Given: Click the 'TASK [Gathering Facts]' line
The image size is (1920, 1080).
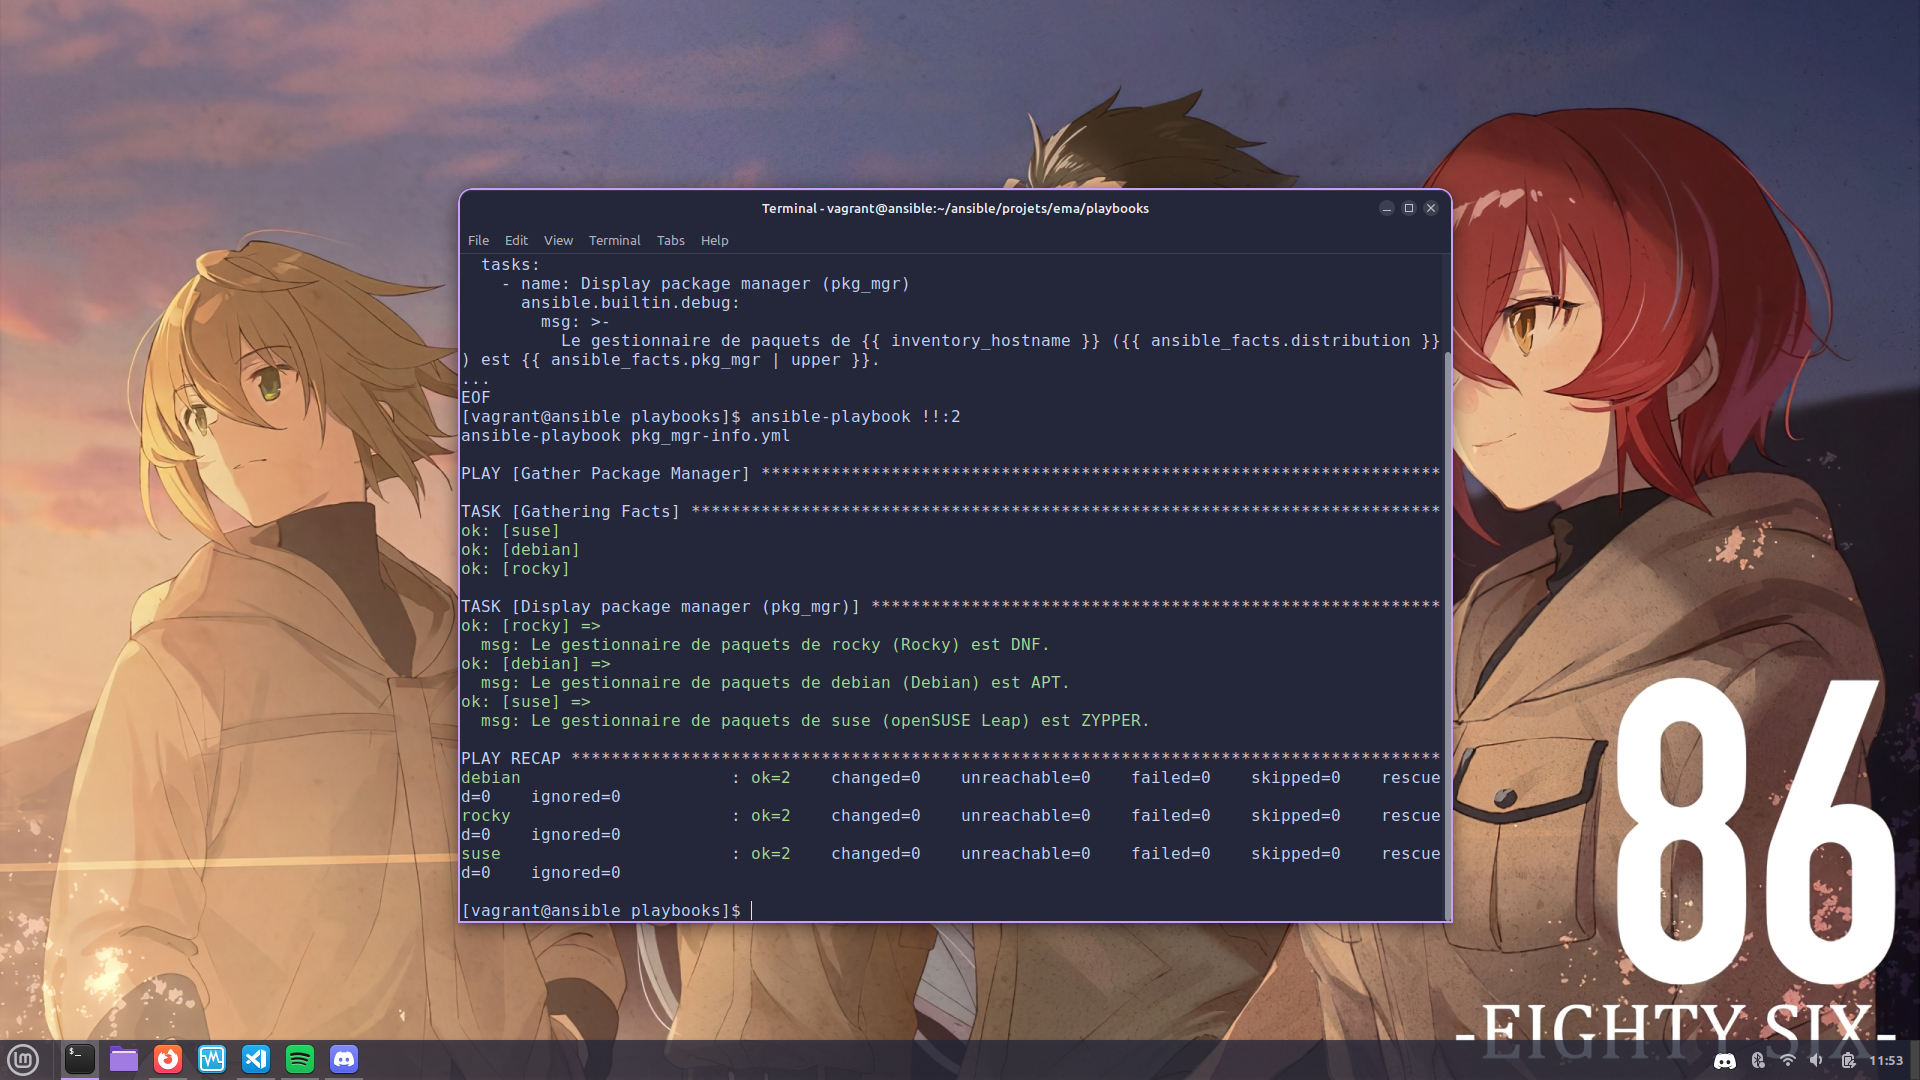Looking at the screenshot, I should [950, 512].
